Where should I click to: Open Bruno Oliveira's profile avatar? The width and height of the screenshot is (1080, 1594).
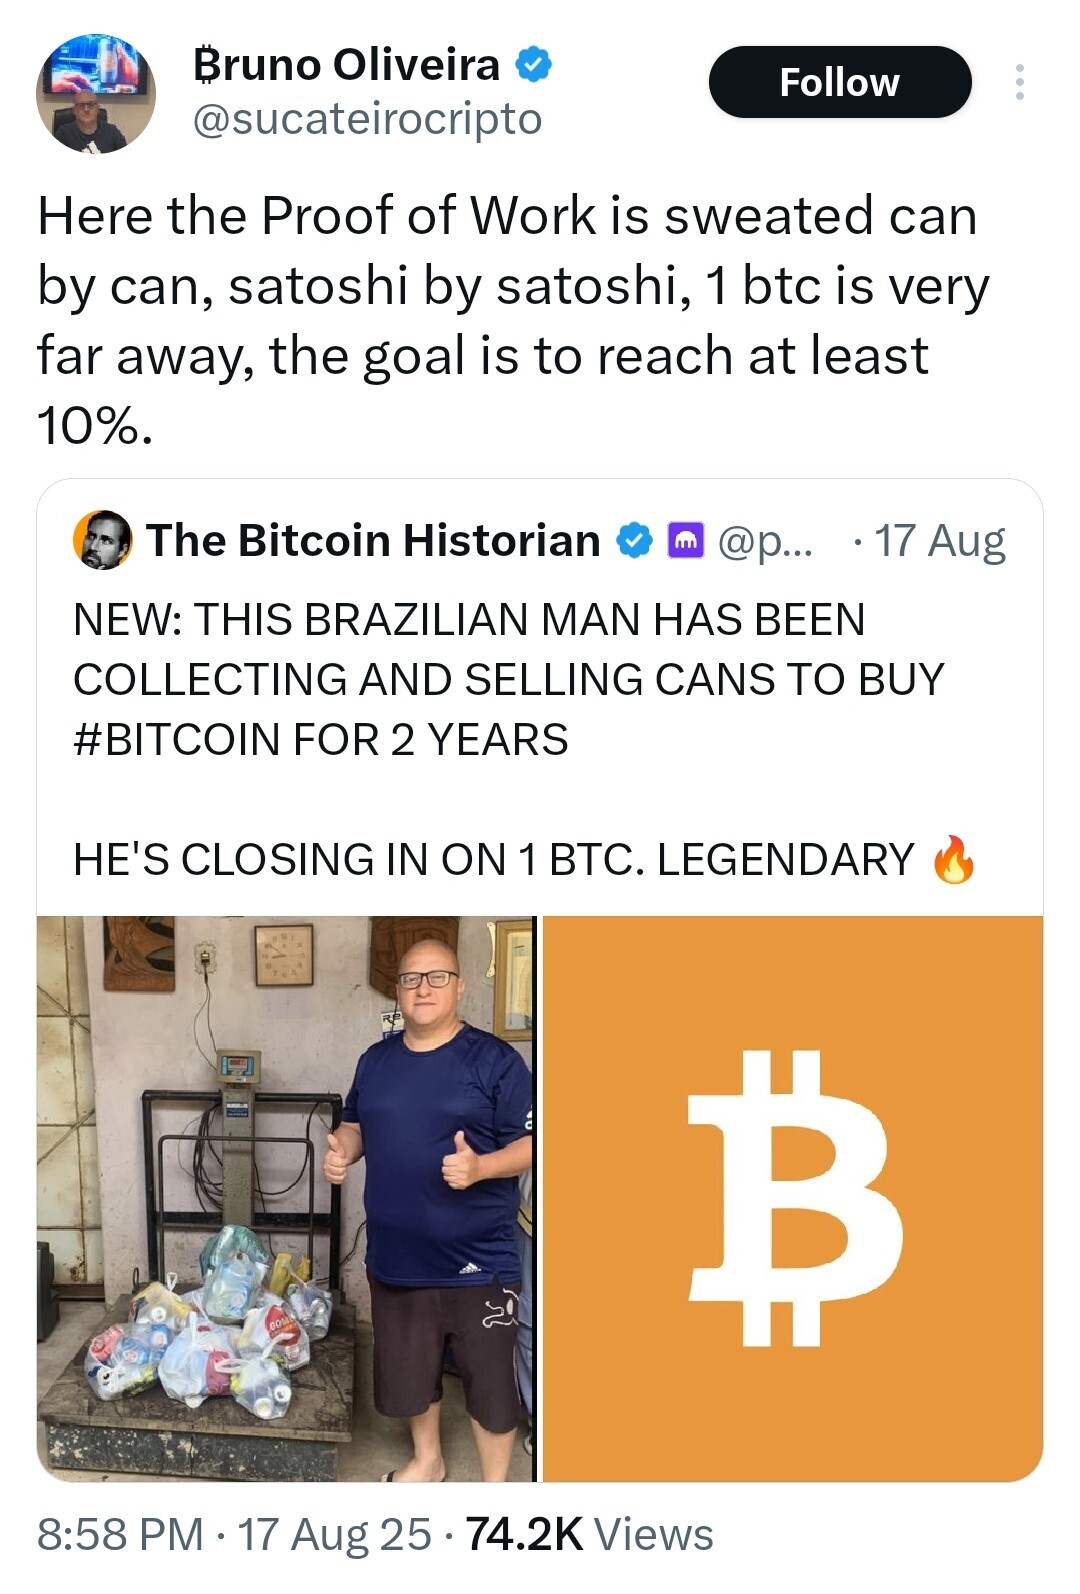click(x=96, y=93)
